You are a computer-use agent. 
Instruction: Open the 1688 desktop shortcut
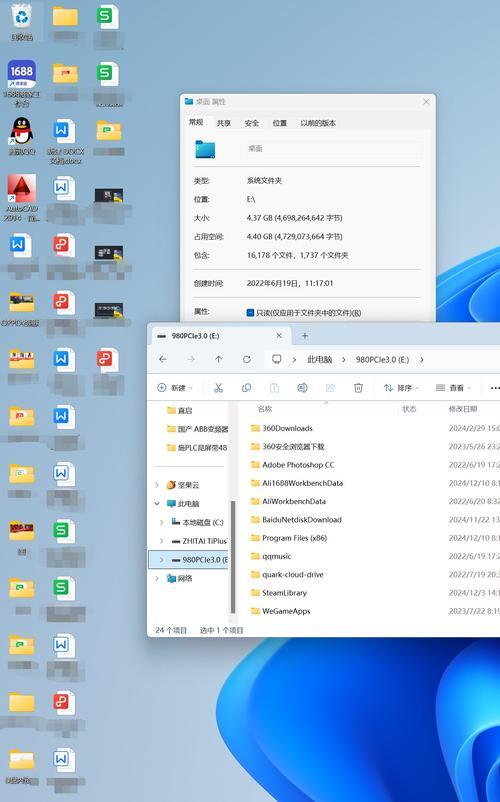(22, 83)
